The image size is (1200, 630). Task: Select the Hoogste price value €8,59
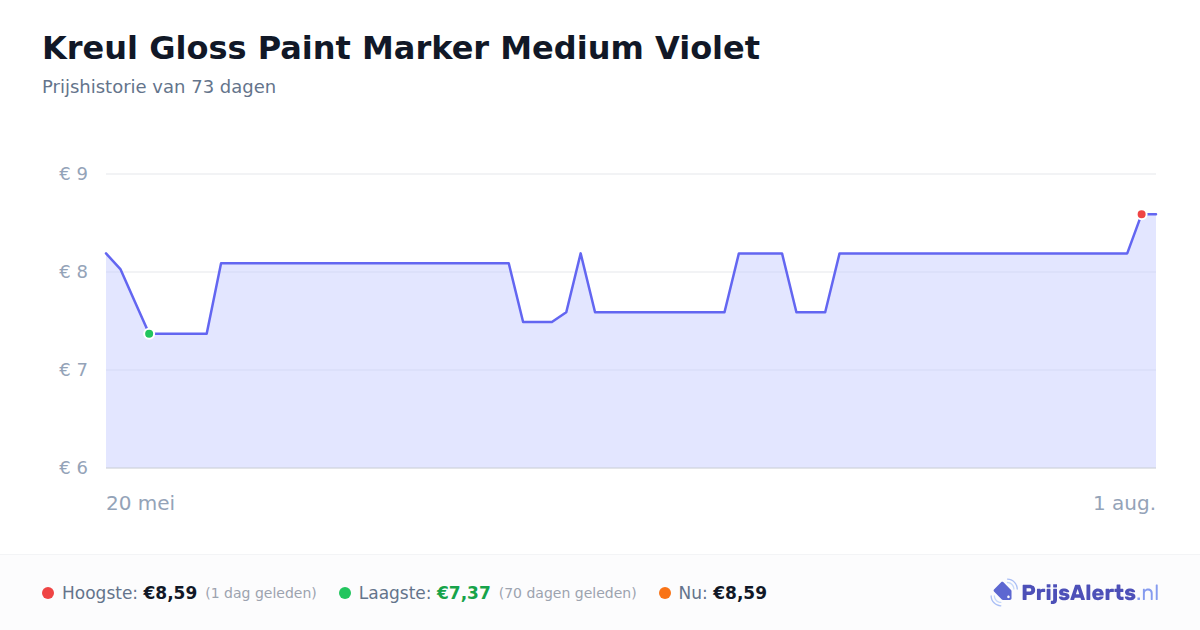pyautogui.click(x=170, y=593)
